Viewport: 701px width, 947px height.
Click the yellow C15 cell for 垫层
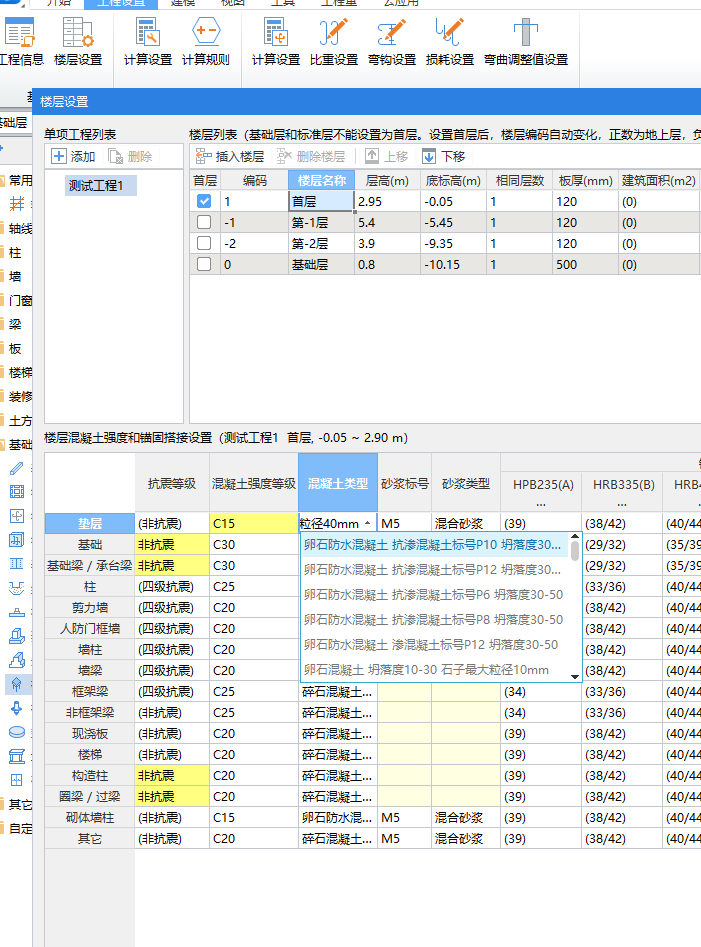coord(253,523)
